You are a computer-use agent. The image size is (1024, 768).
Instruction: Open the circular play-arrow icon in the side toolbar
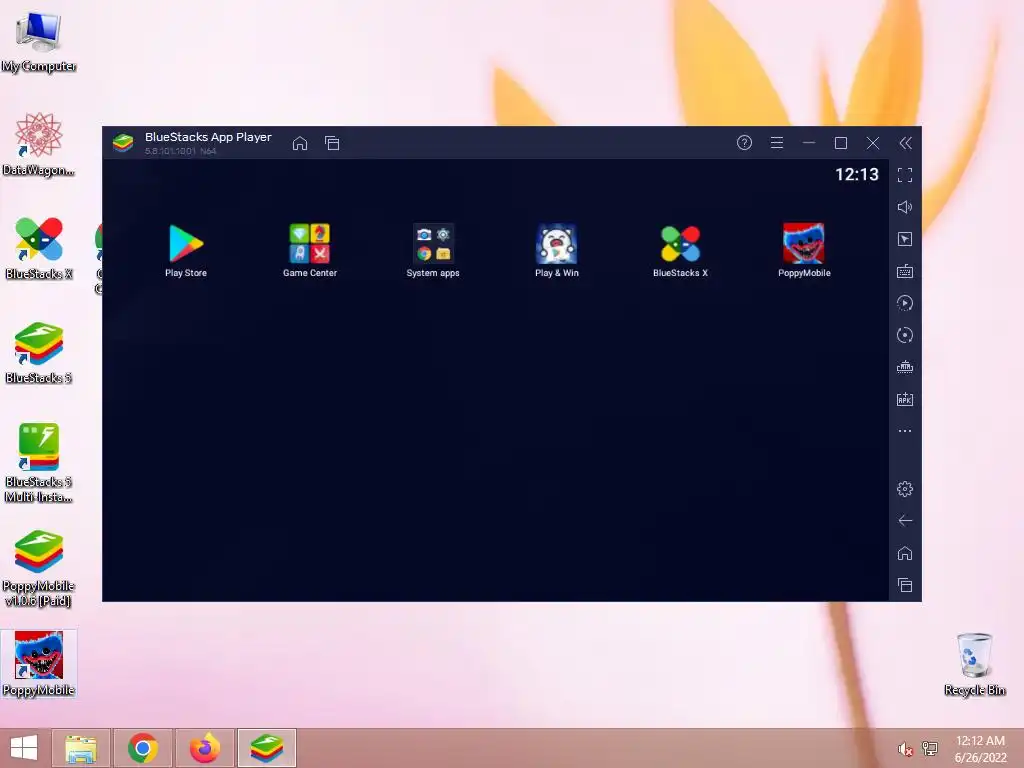904,303
